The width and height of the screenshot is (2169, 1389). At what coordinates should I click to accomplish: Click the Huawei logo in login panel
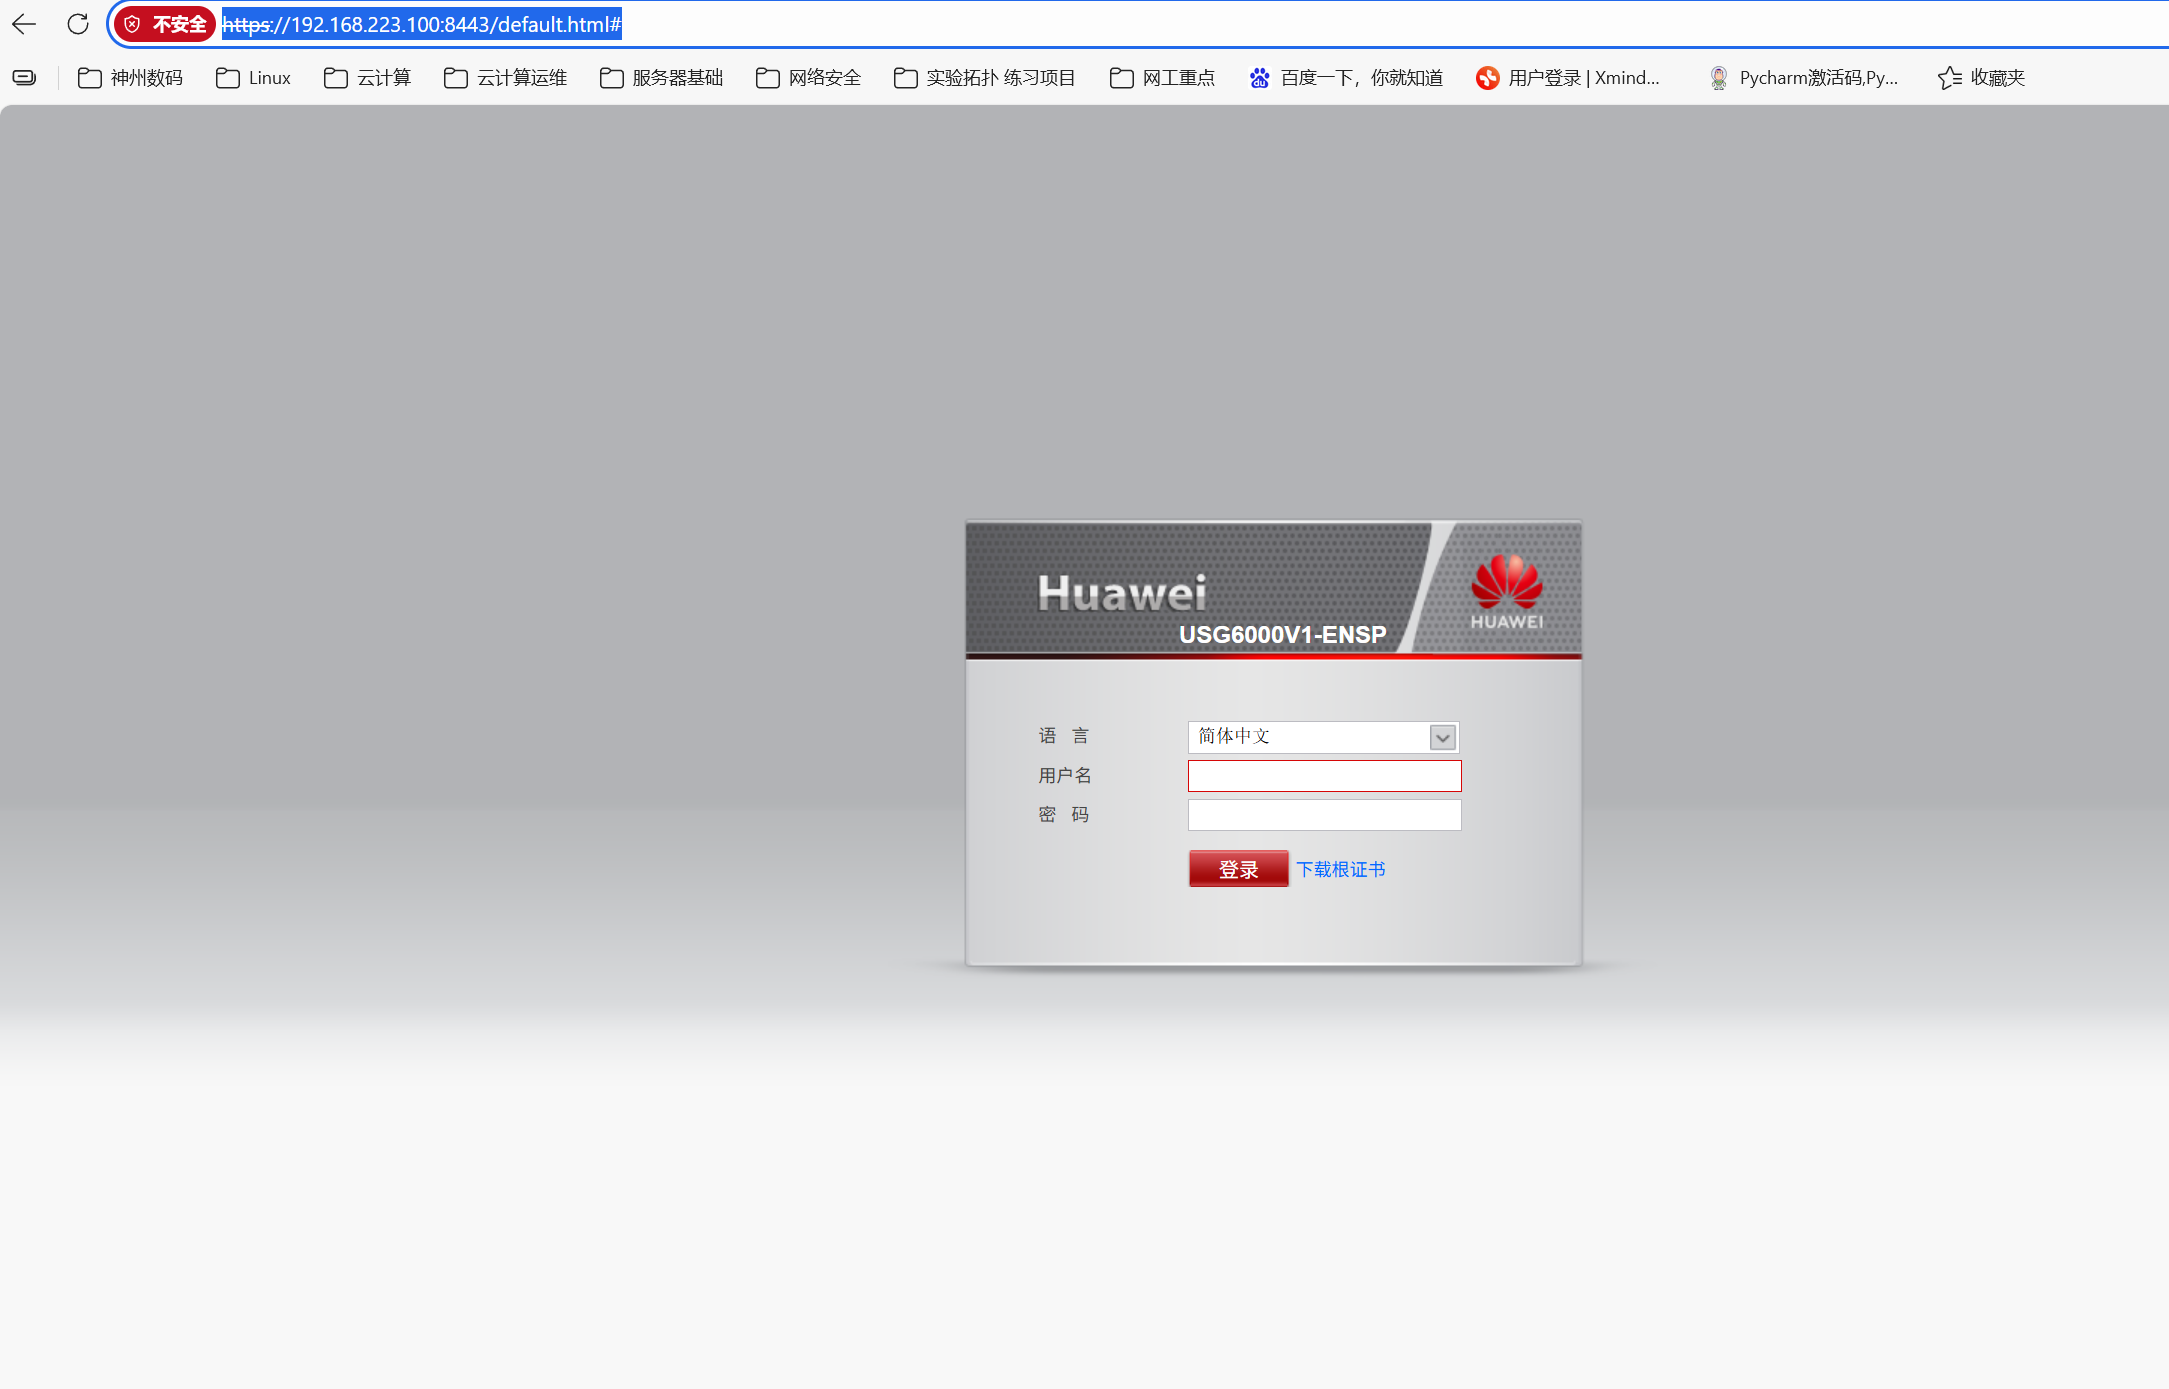pyautogui.click(x=1506, y=590)
